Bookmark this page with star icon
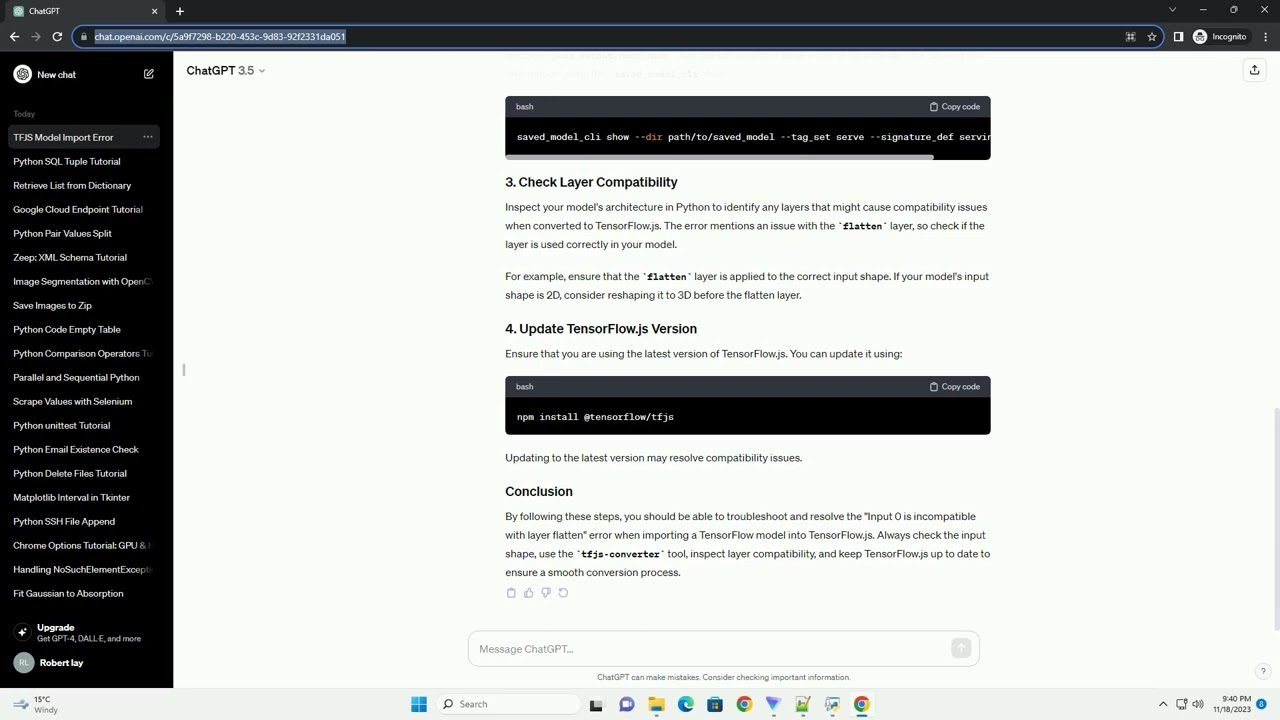Viewport: 1280px width, 720px height. coord(1152,37)
